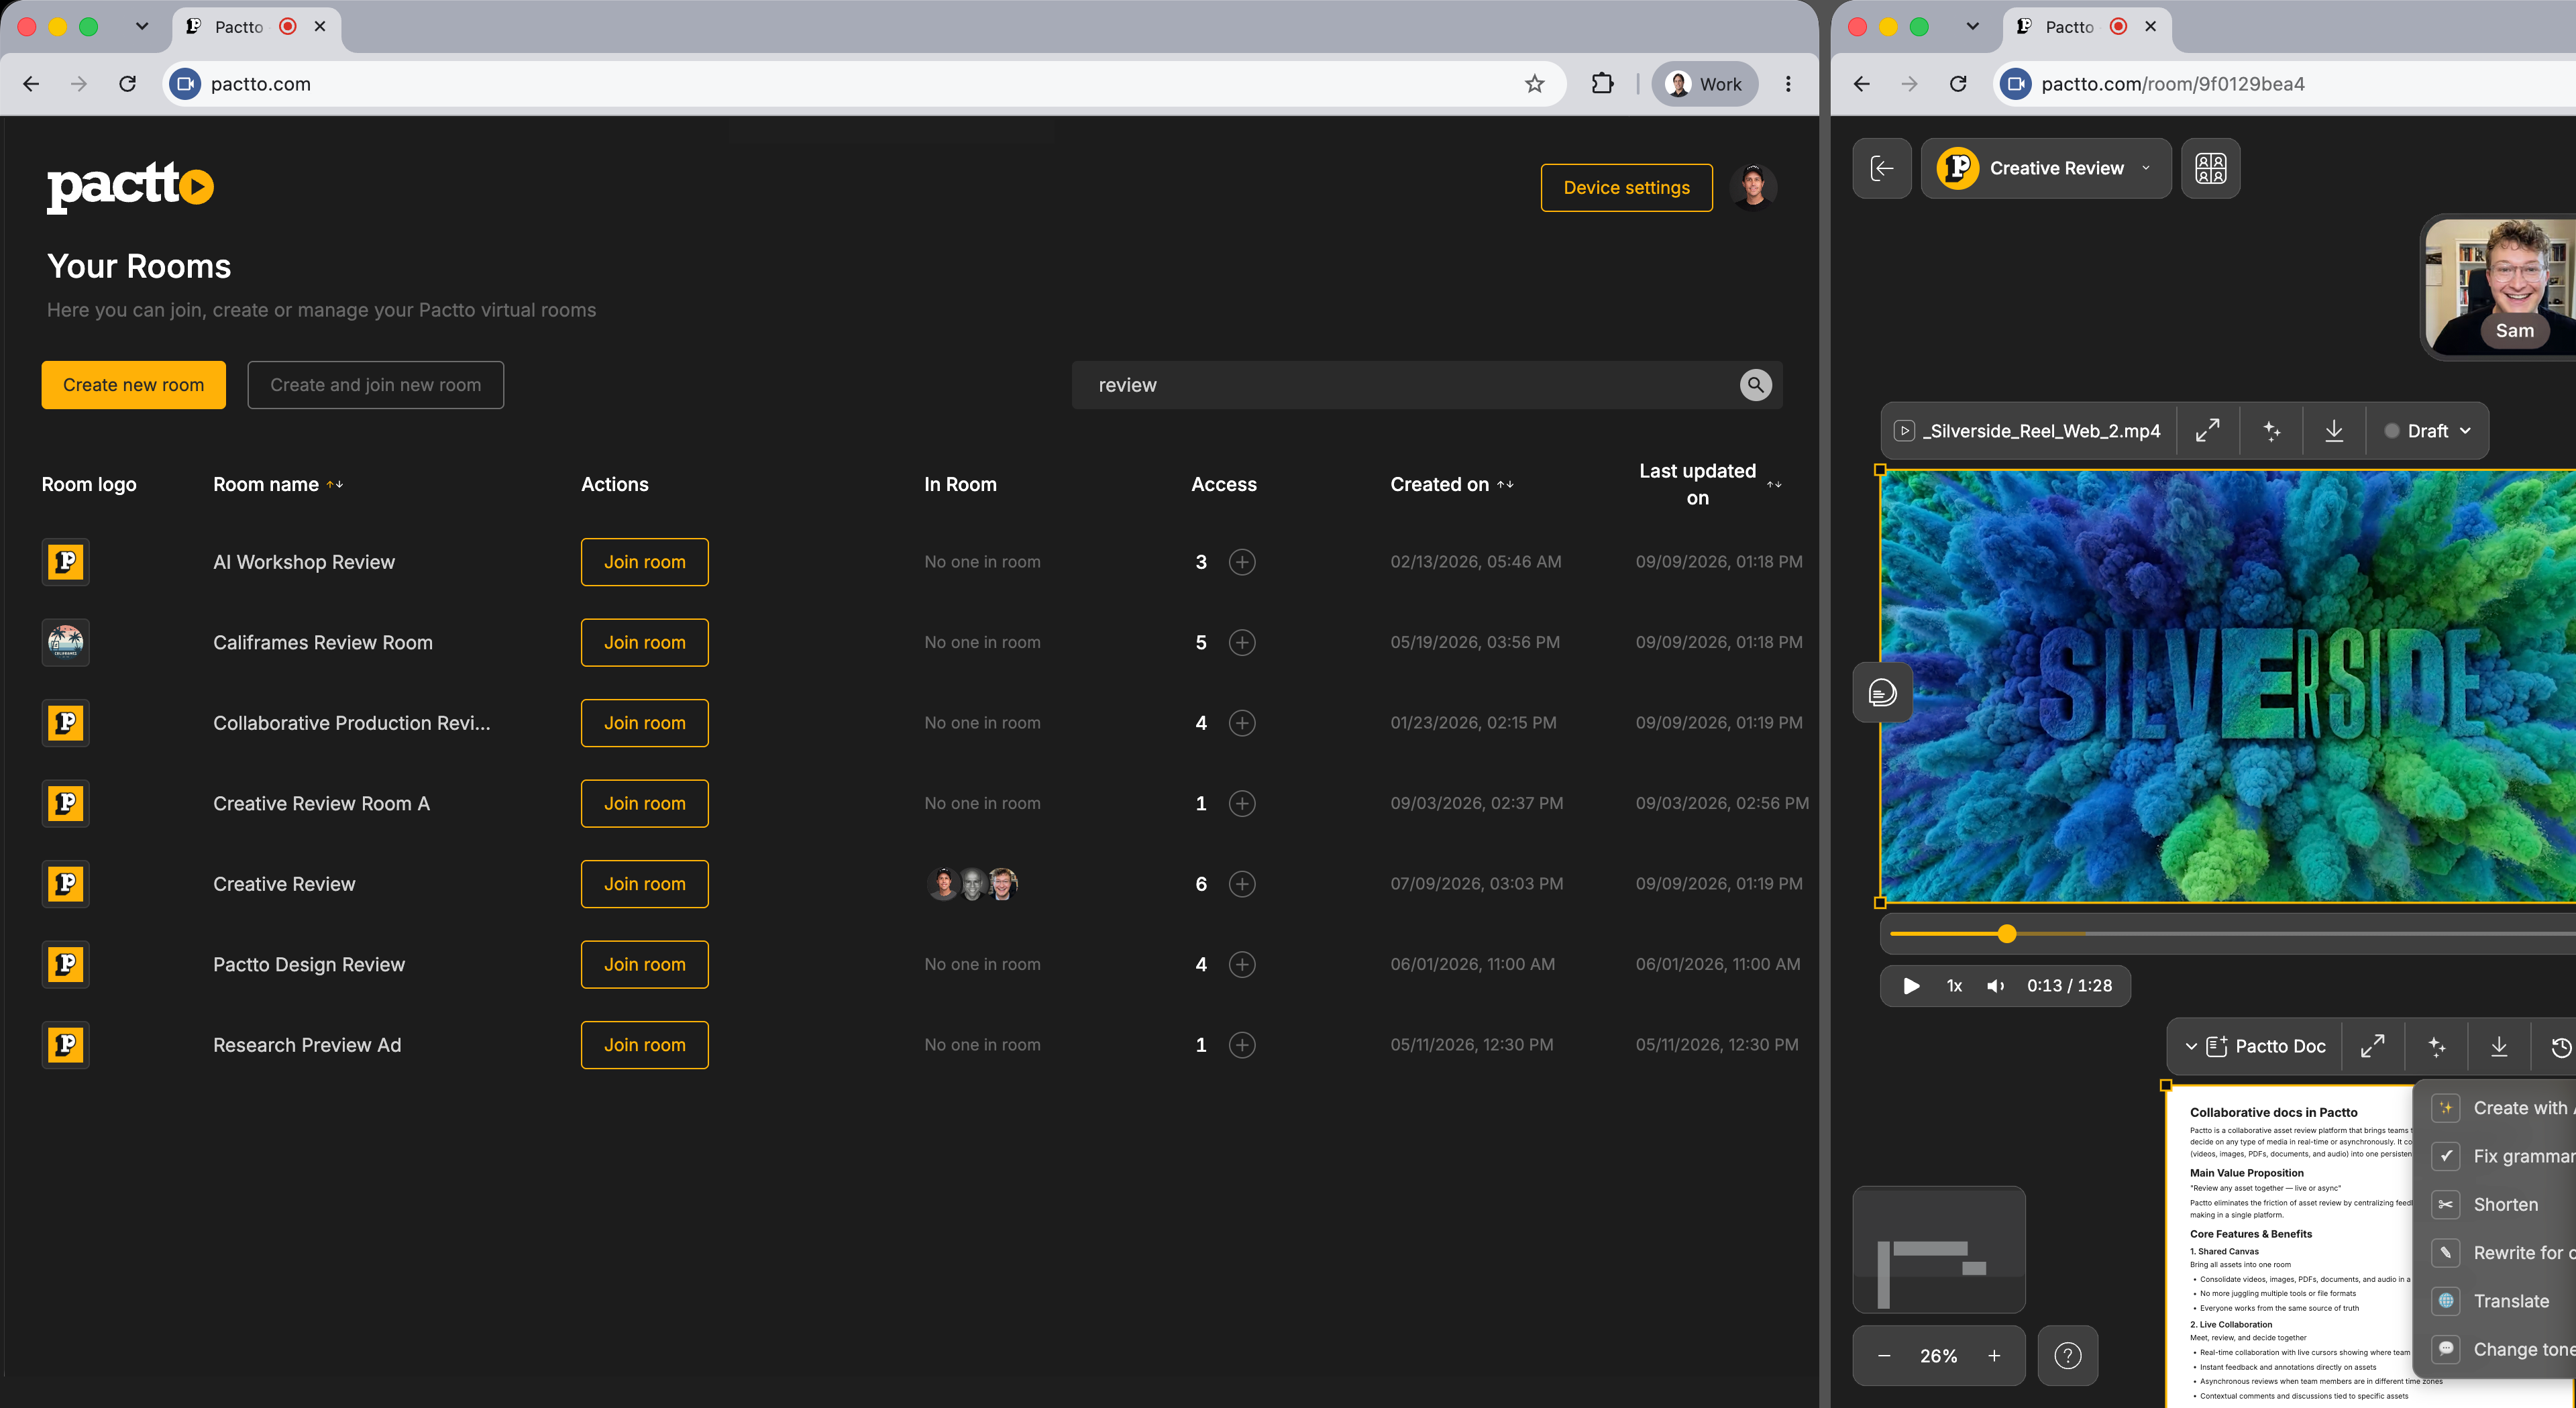Image resolution: width=2576 pixels, height=1408 pixels.
Task: Open the help question mark icon
Action: click(x=2067, y=1356)
